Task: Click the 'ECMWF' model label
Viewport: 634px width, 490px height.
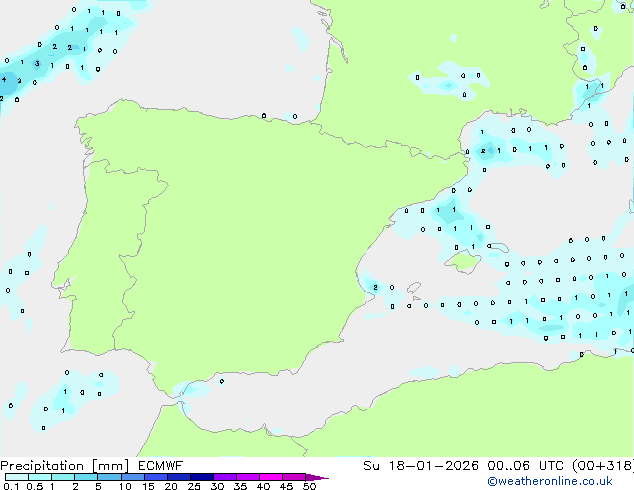Action: point(161,466)
